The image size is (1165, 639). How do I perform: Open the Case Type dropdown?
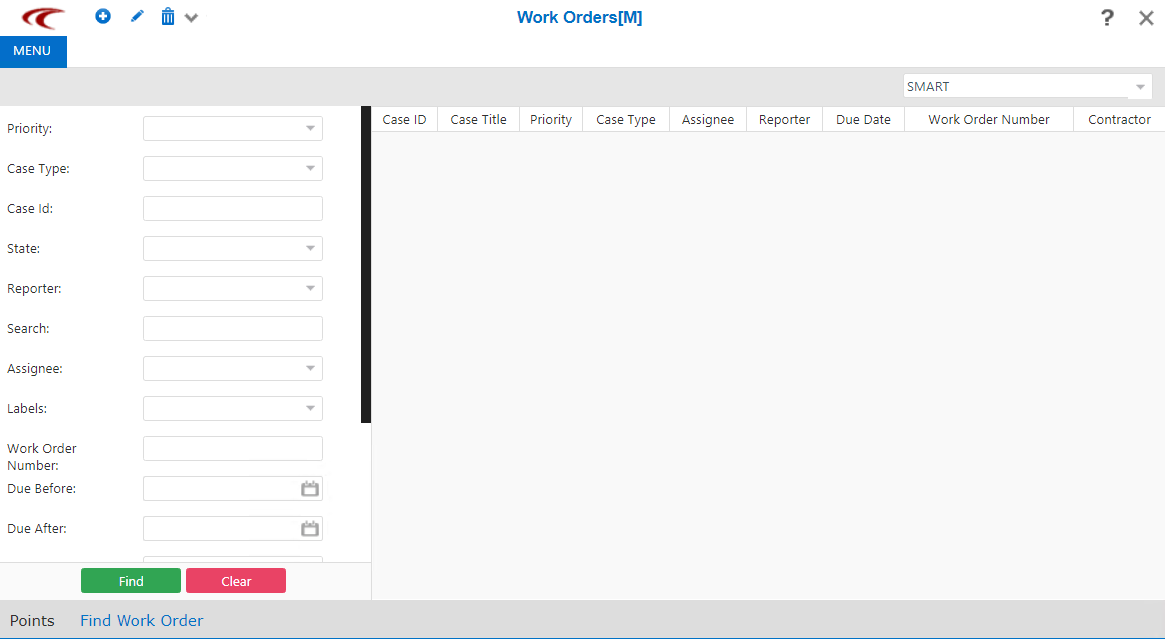tap(311, 168)
